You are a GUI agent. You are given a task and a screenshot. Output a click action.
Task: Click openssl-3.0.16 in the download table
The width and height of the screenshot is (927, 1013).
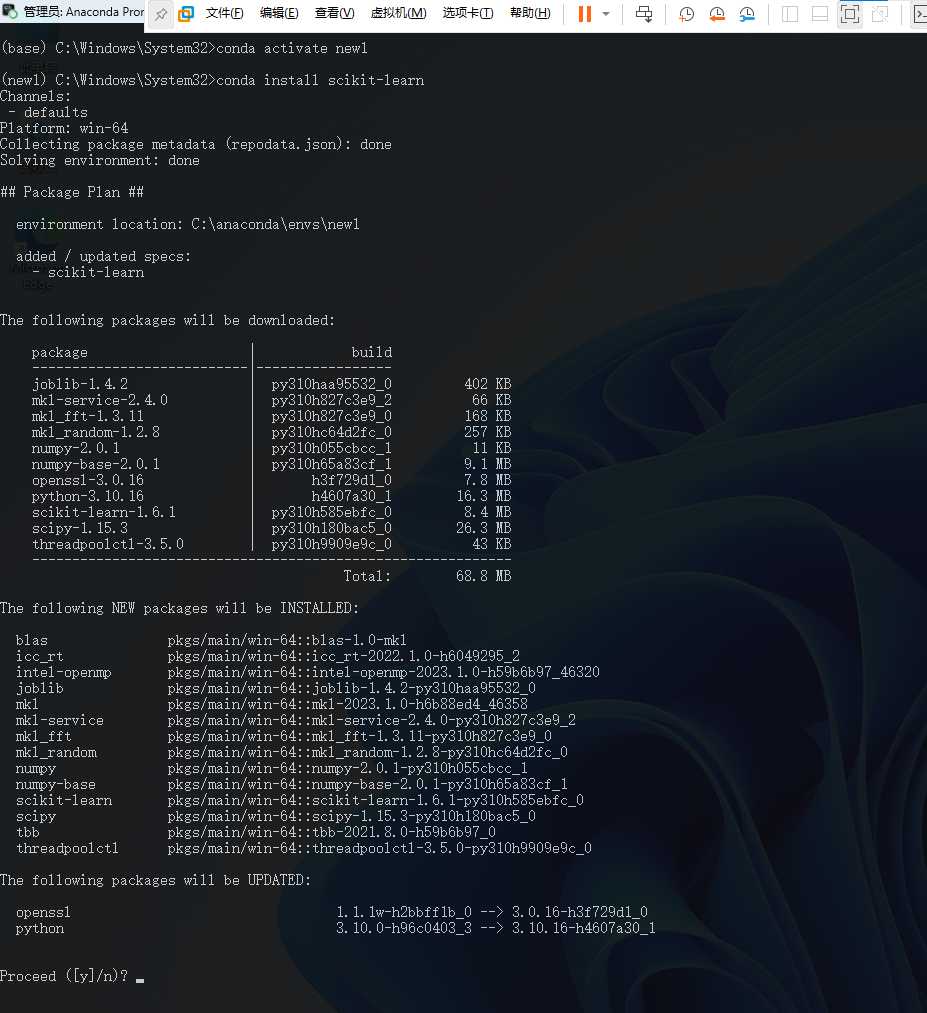point(88,480)
